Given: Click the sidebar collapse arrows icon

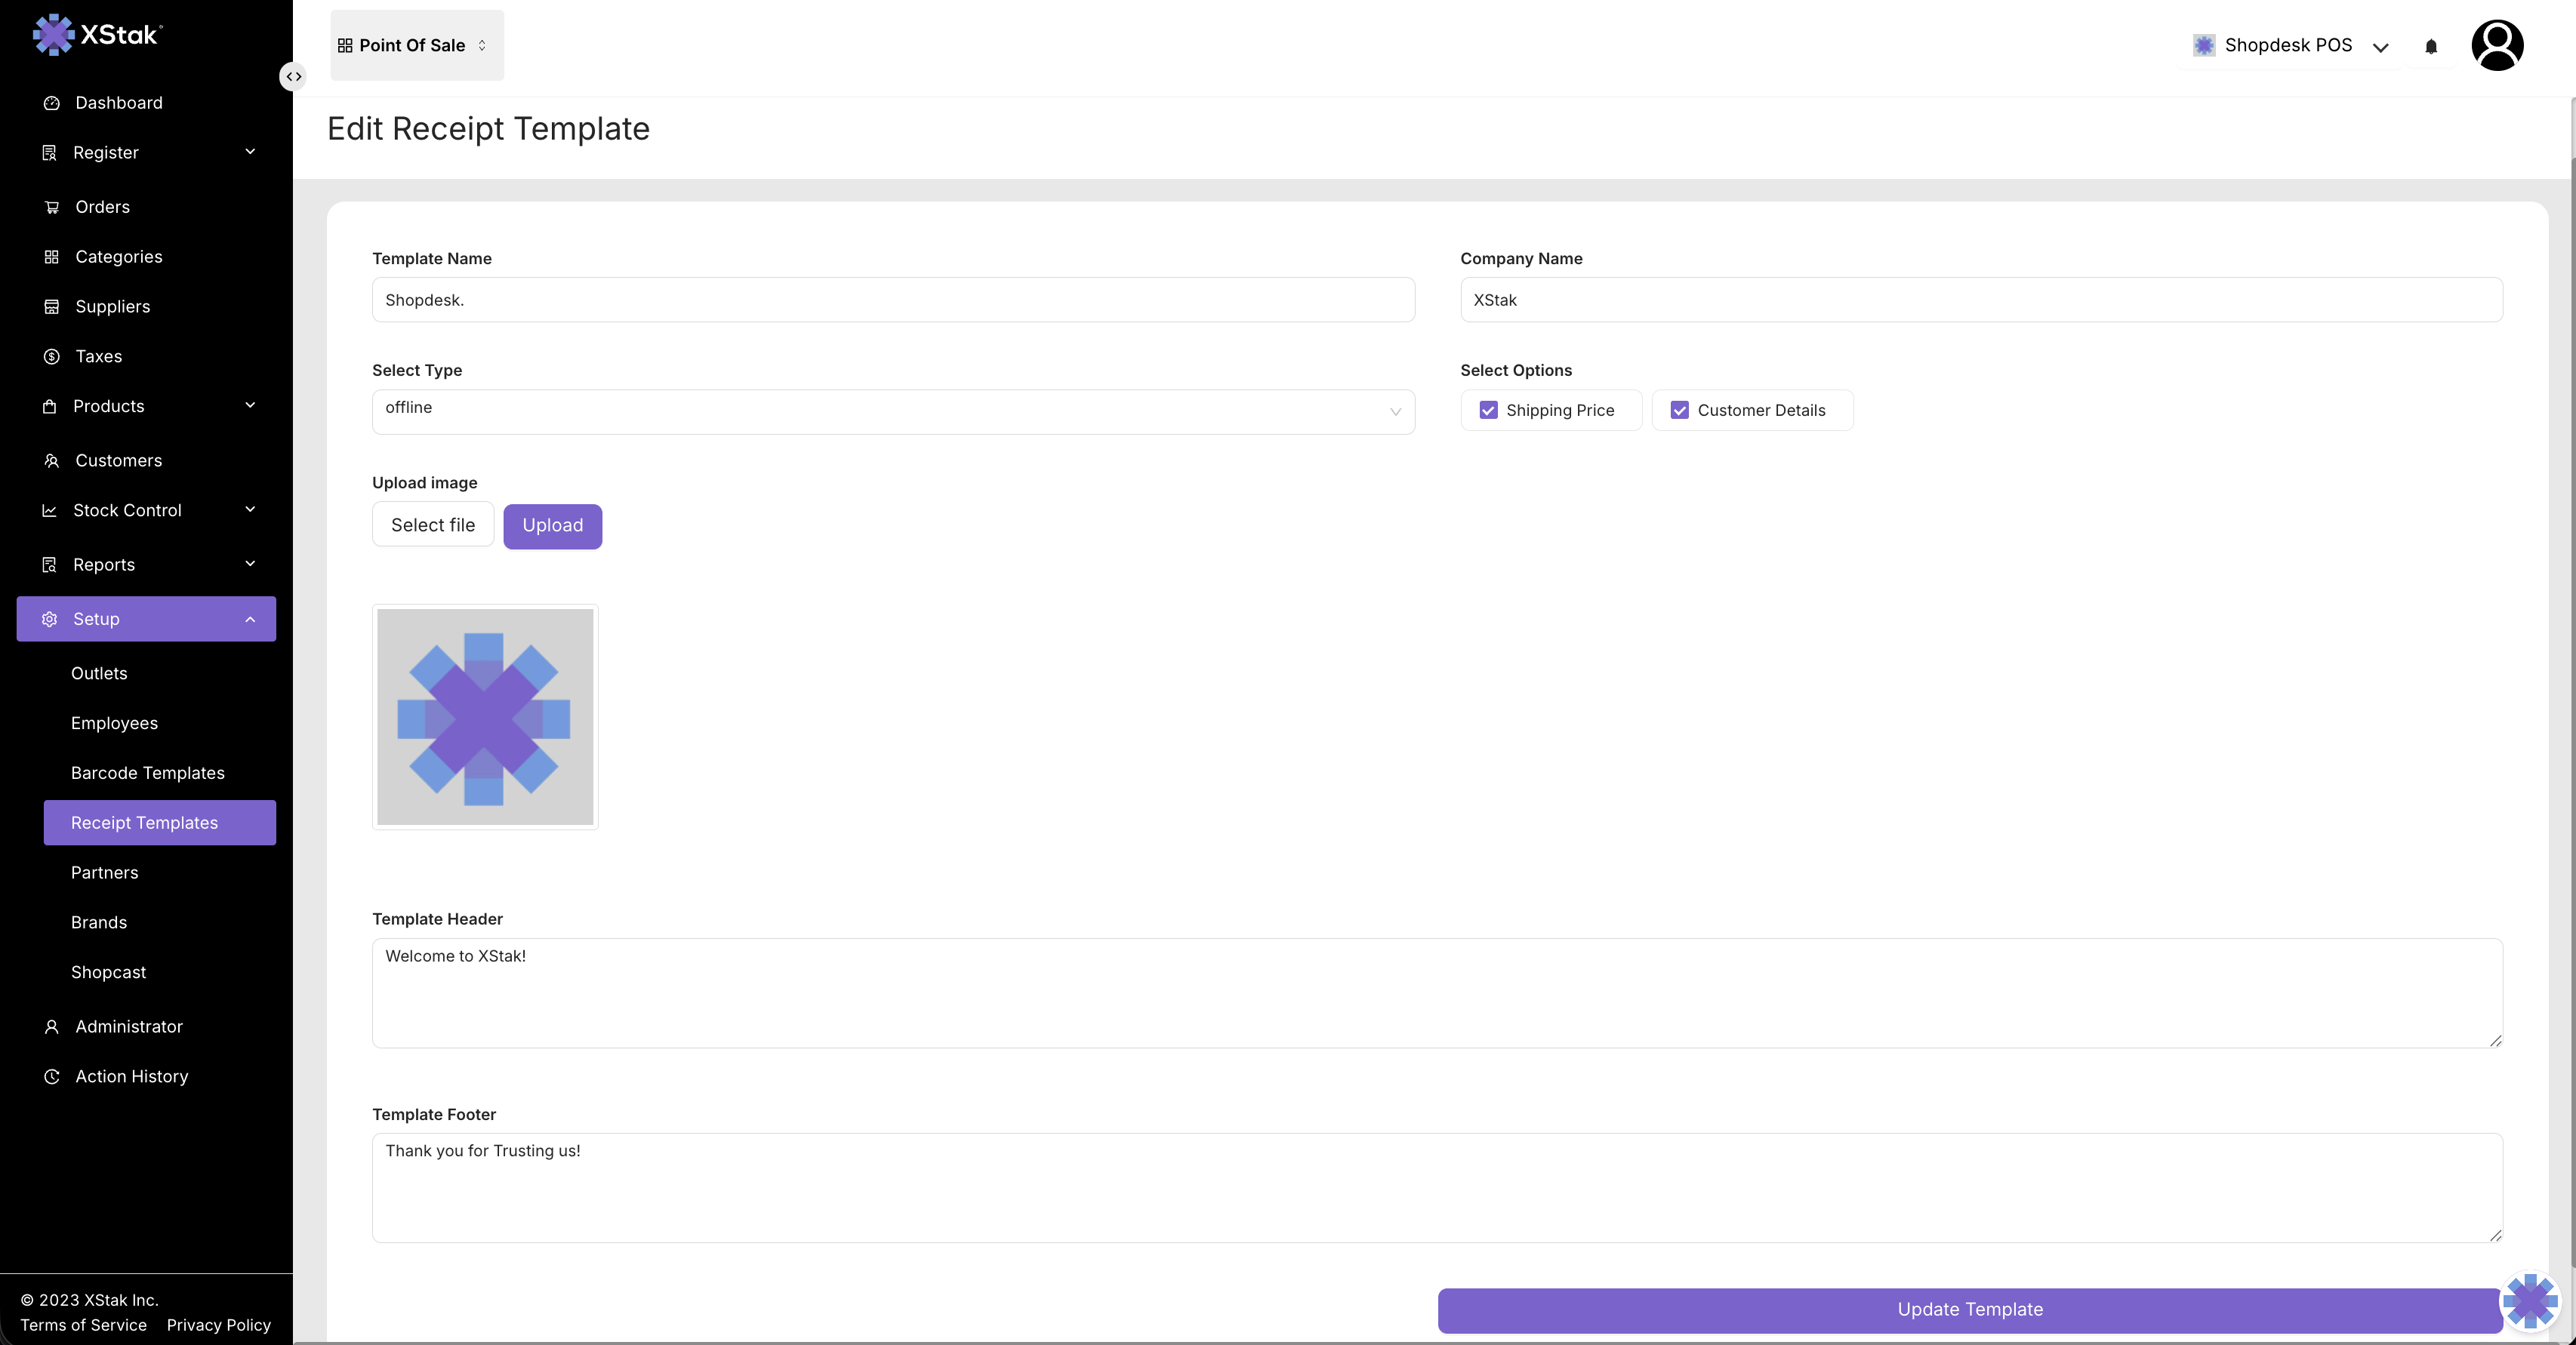Looking at the screenshot, I should coord(293,77).
